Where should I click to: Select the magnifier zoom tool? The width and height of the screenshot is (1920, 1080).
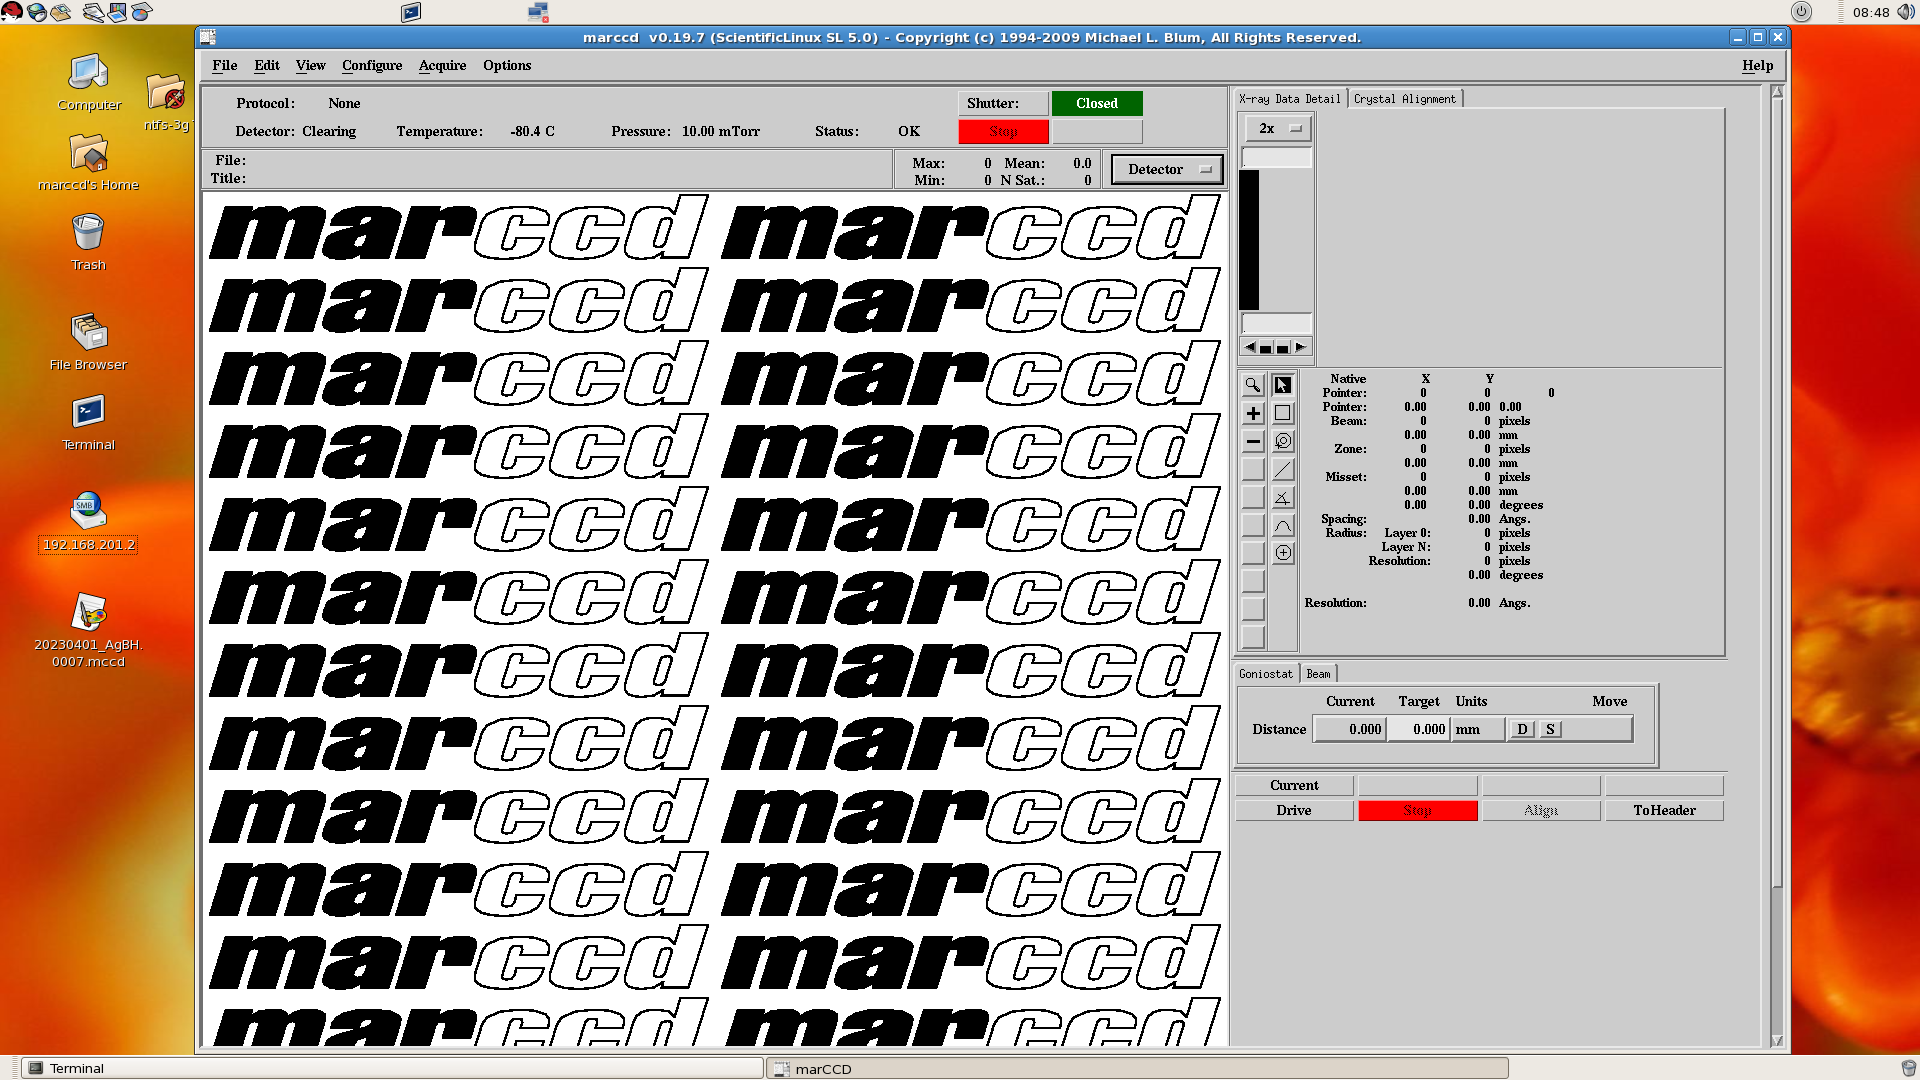point(1253,385)
